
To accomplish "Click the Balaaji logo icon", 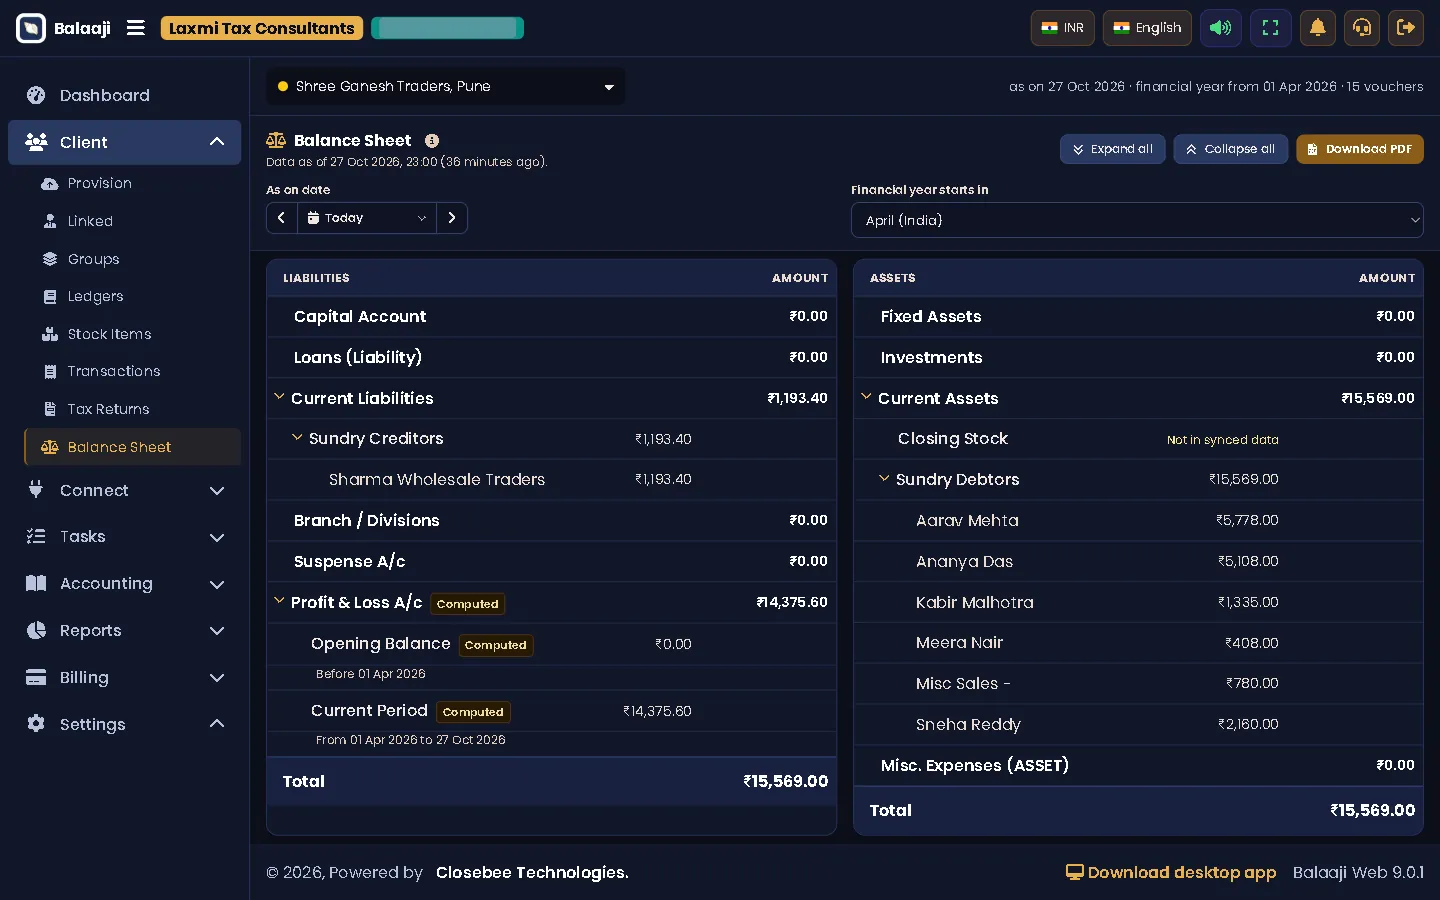I will coord(31,28).
